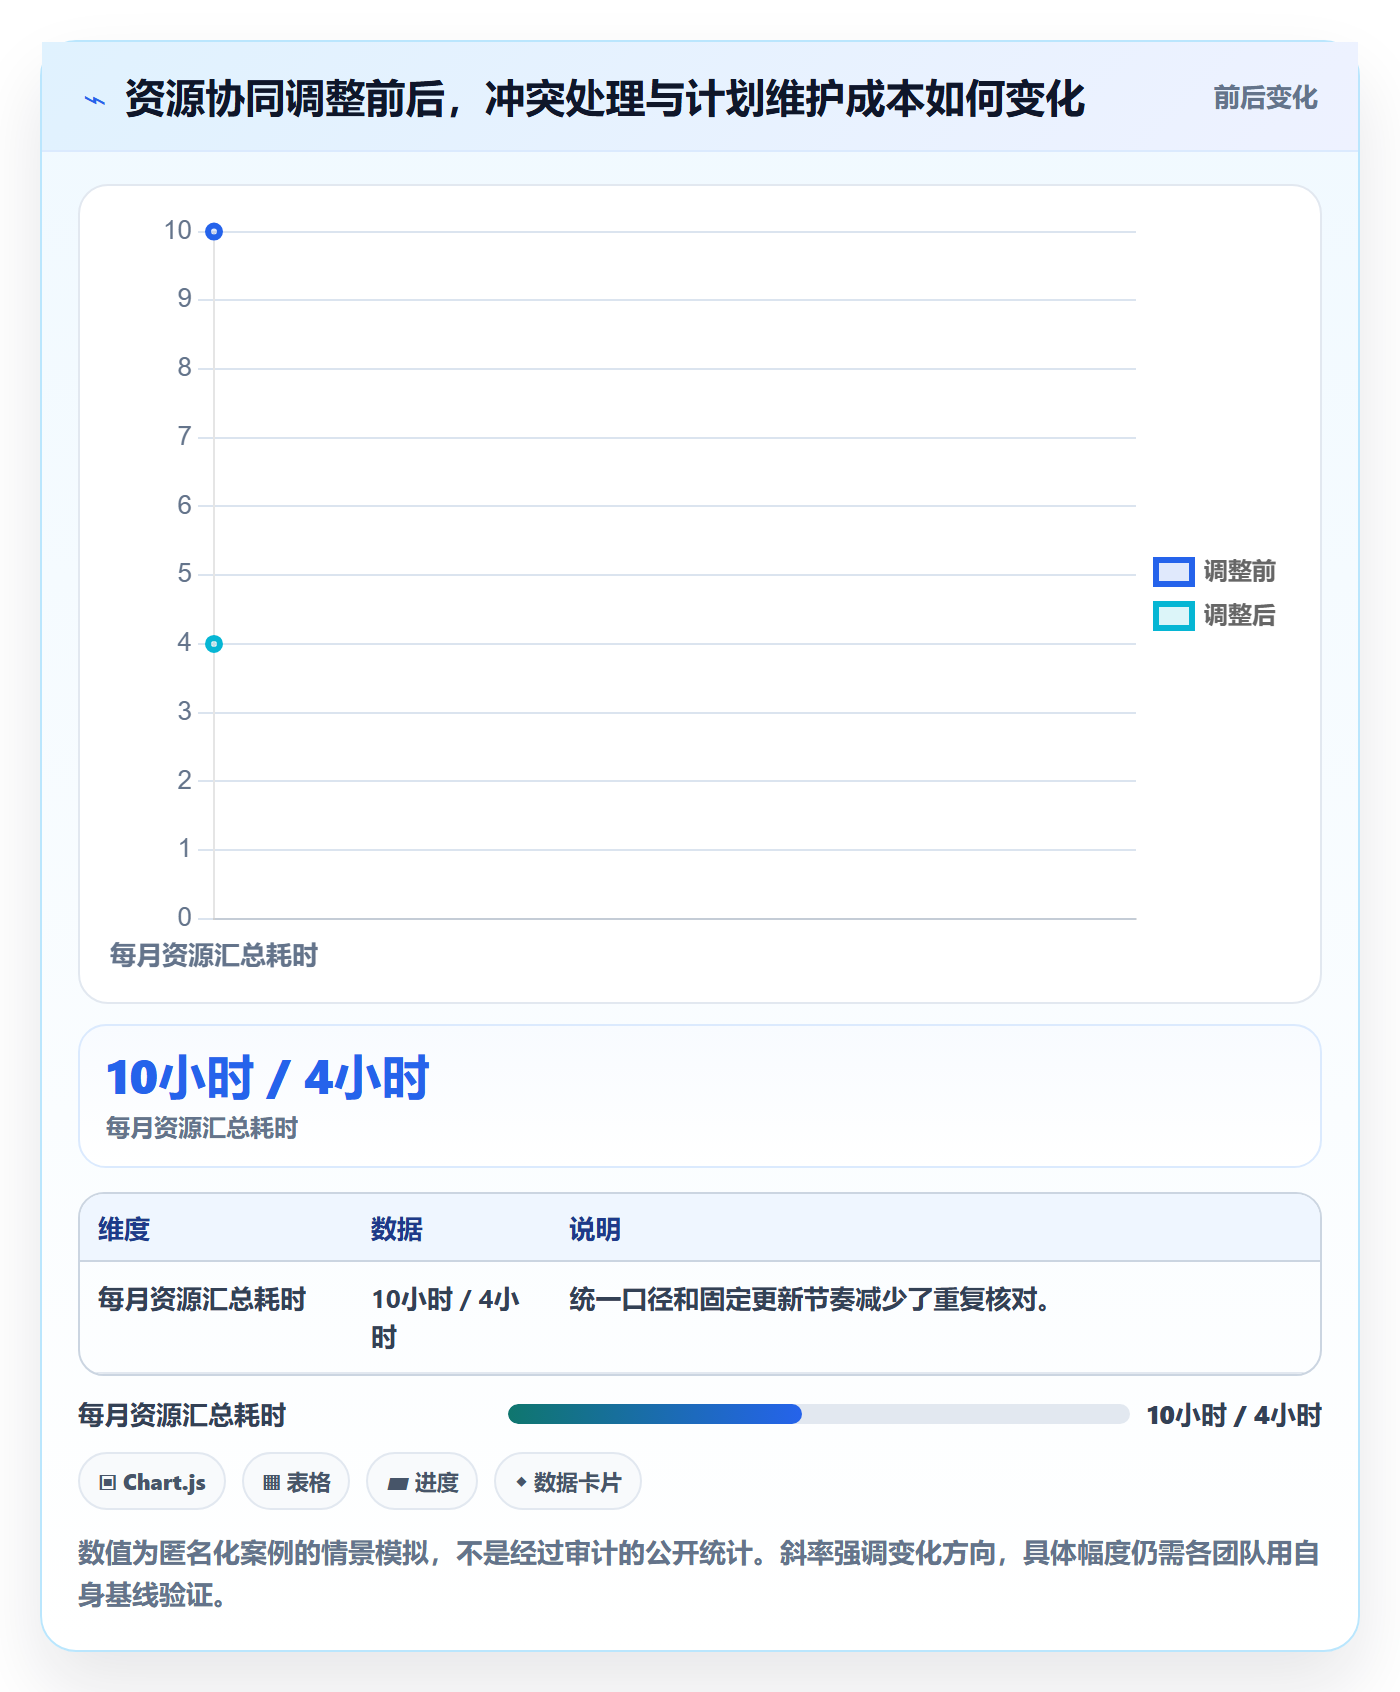
Task: Toggle the 调整后 legend swatch
Action: point(1173,616)
